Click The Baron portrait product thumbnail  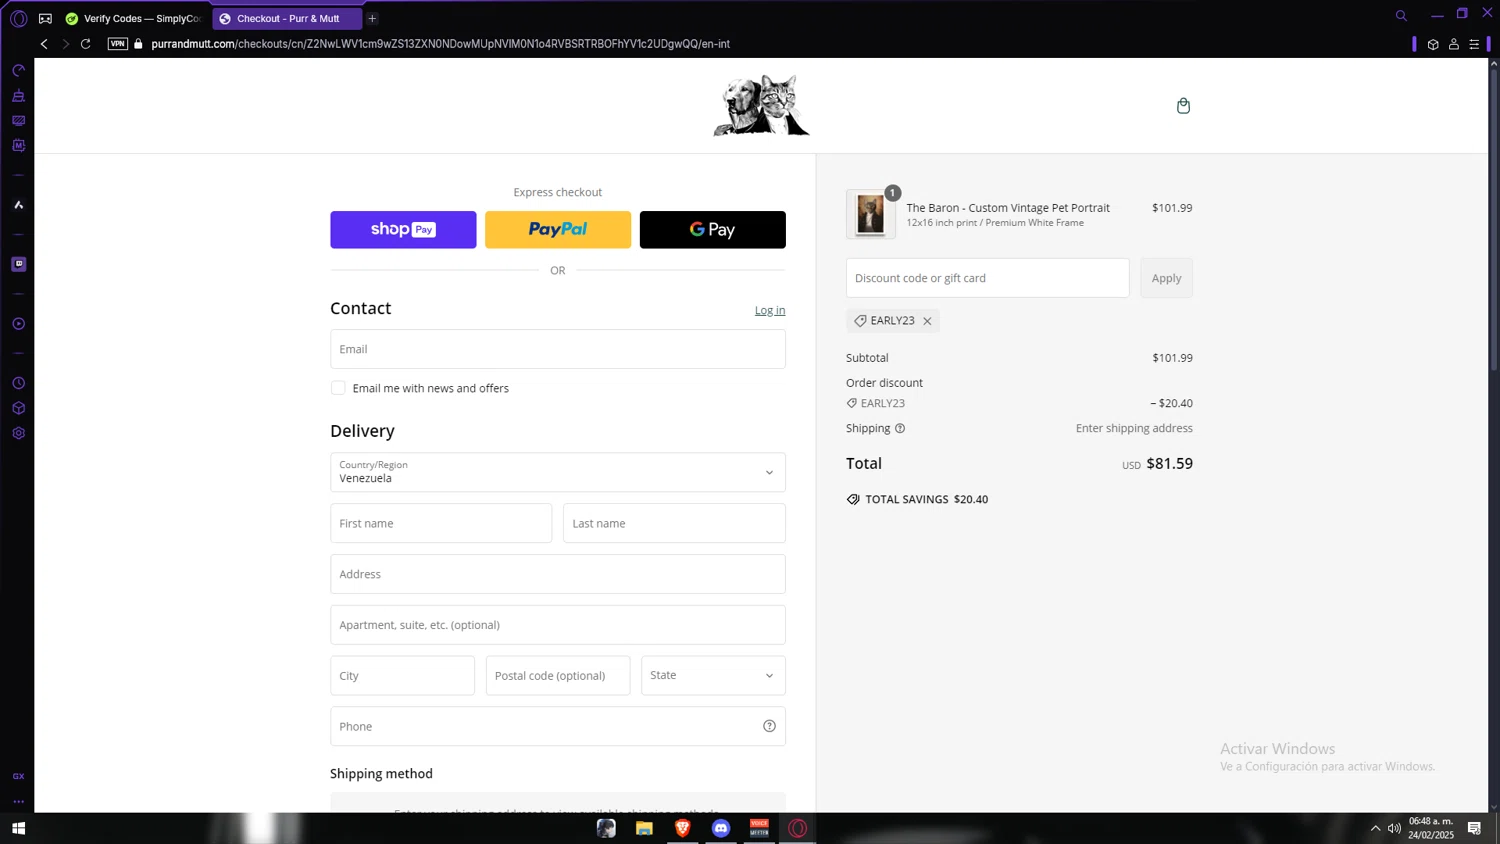tap(870, 214)
